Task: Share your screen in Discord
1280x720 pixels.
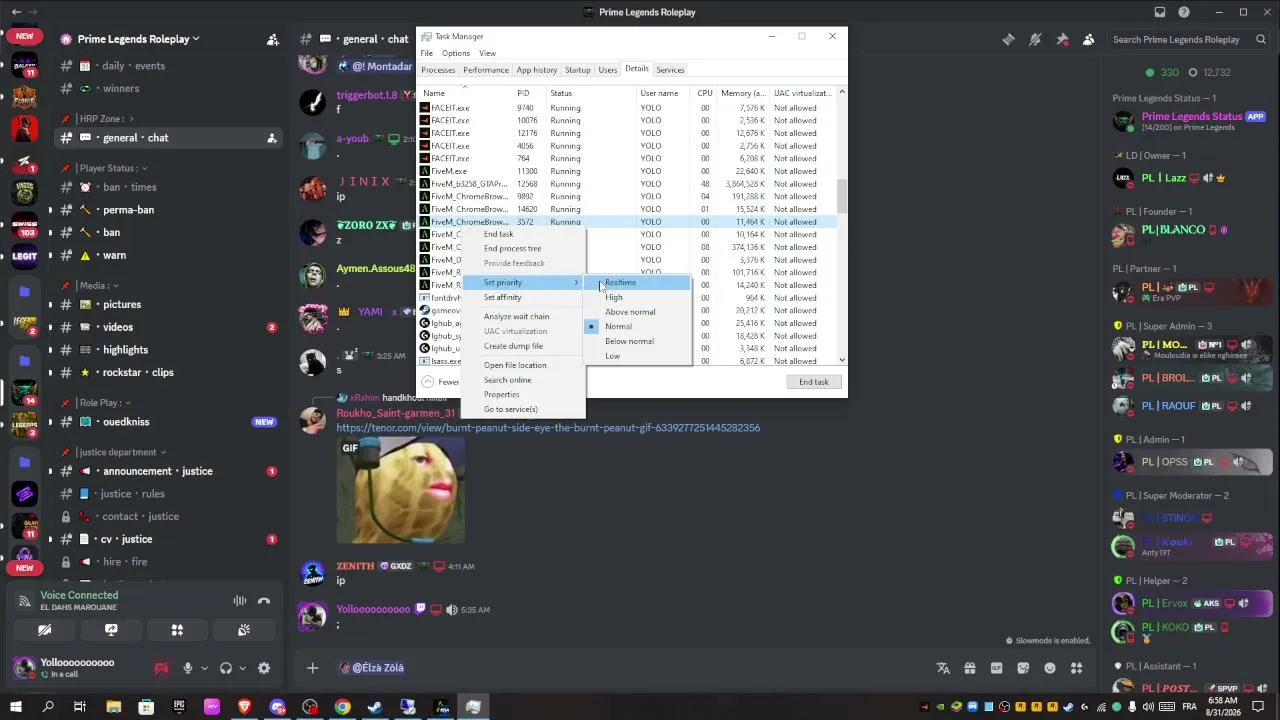Action: [111, 630]
